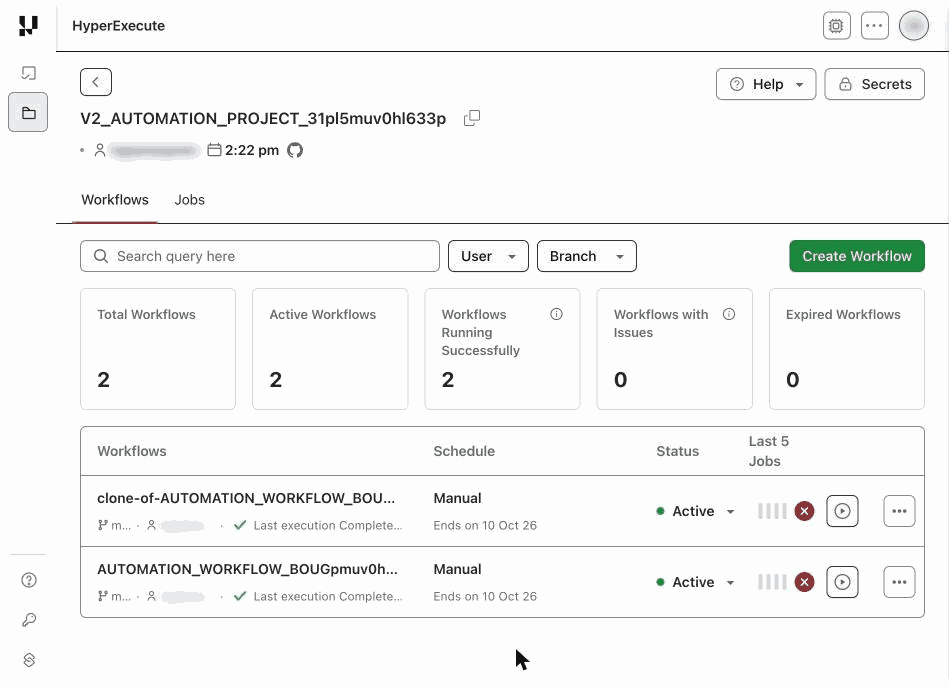Switch to the Workflows tab
This screenshot has width=949, height=687.
click(x=114, y=200)
